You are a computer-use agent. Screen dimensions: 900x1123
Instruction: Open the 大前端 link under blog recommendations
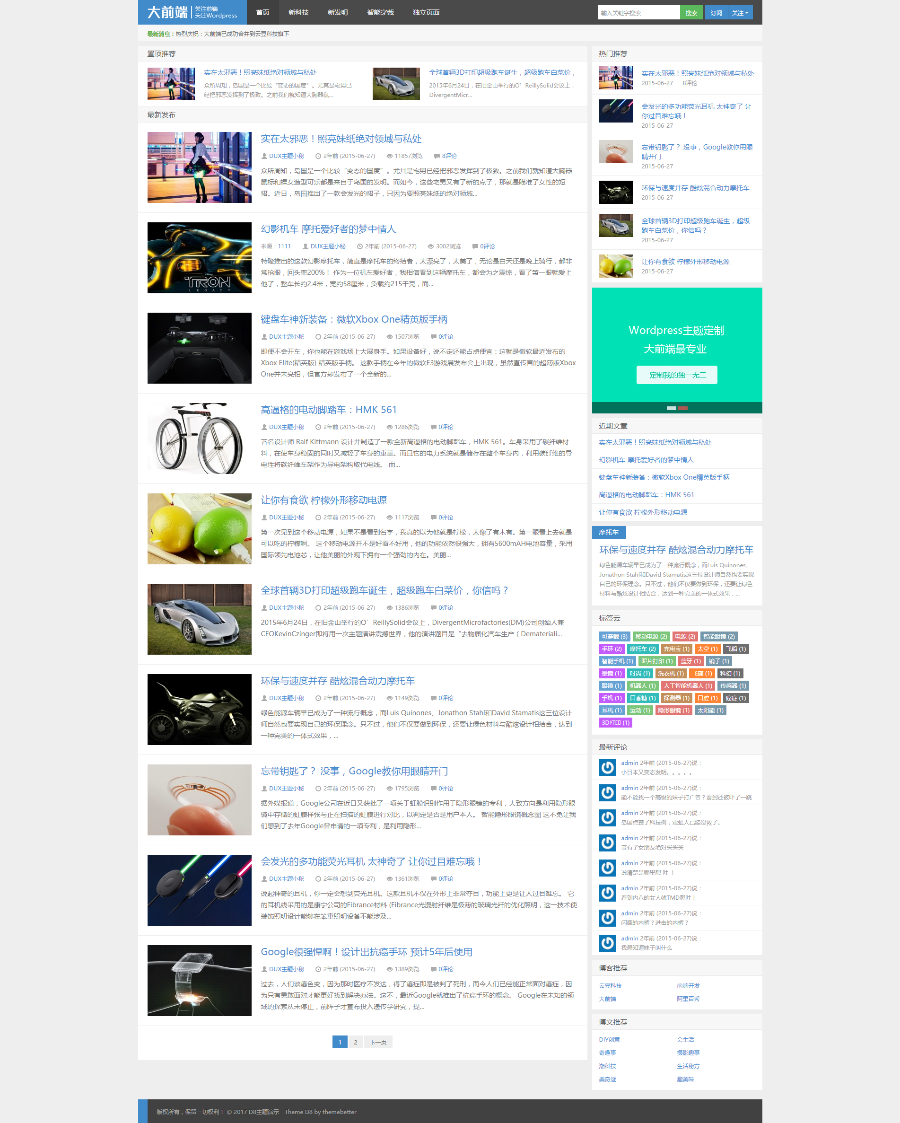point(607,998)
